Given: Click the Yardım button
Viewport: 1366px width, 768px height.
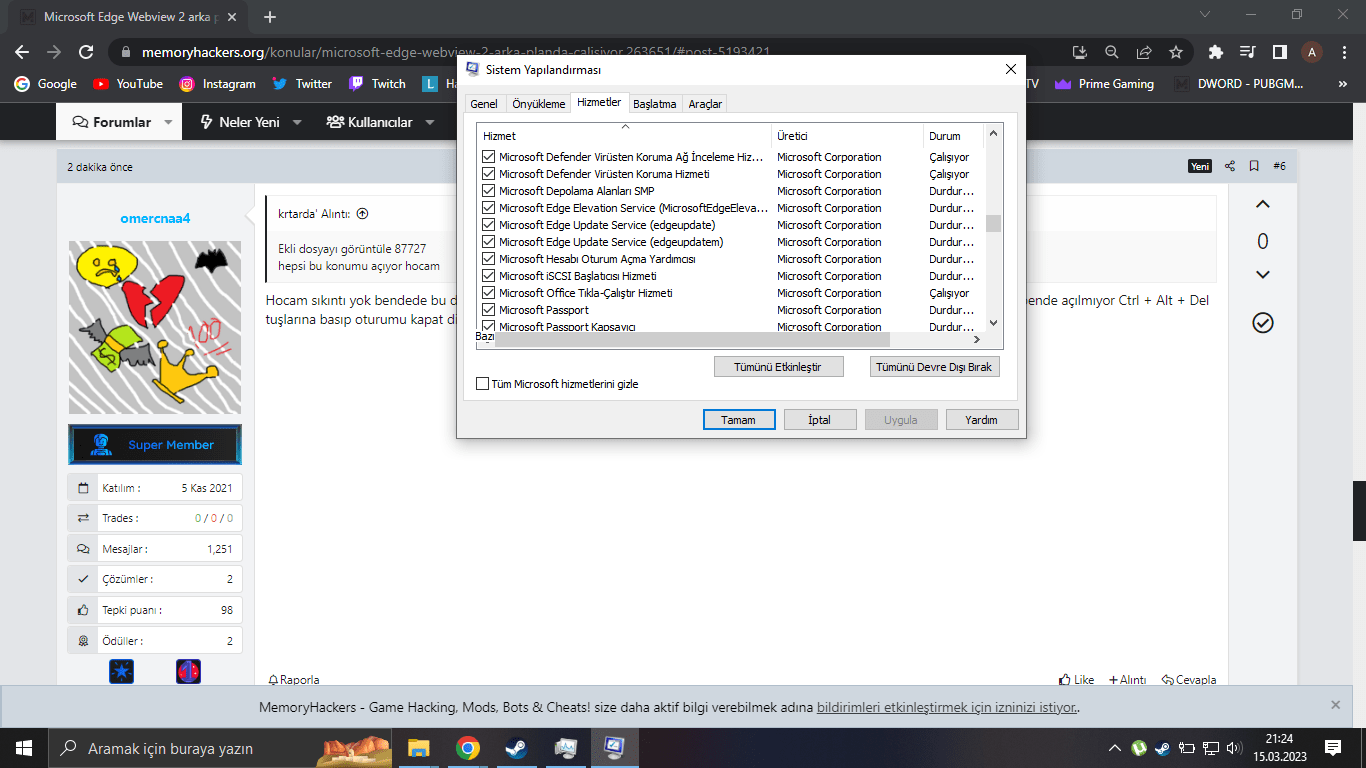Looking at the screenshot, I should (981, 420).
